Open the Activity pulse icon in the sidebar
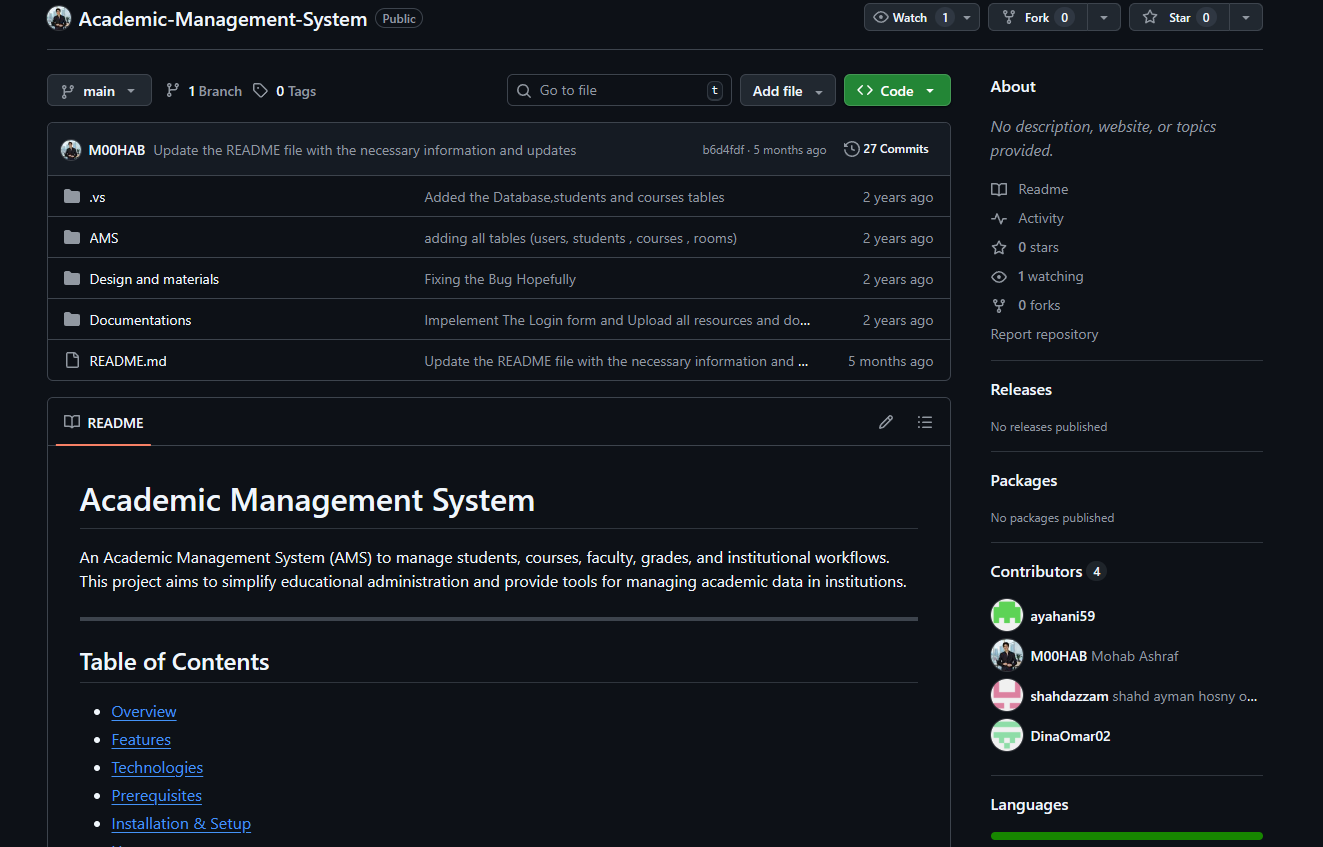The width and height of the screenshot is (1323, 847). click(998, 218)
